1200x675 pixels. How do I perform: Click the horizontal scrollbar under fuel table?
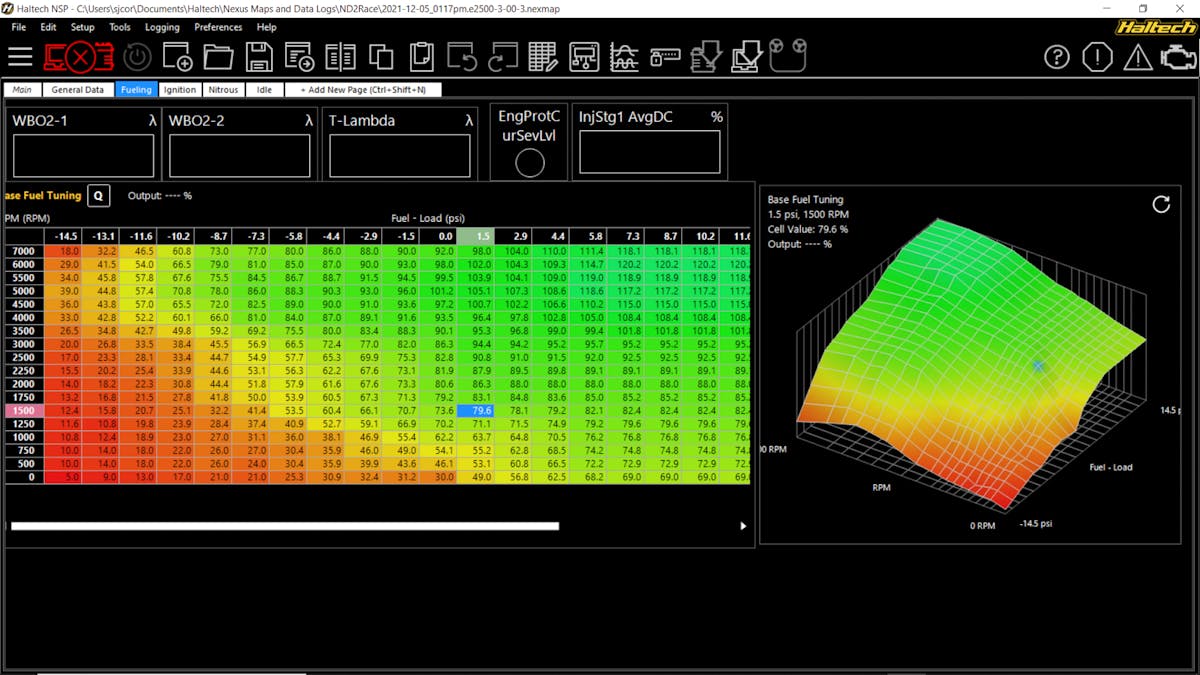(x=284, y=526)
